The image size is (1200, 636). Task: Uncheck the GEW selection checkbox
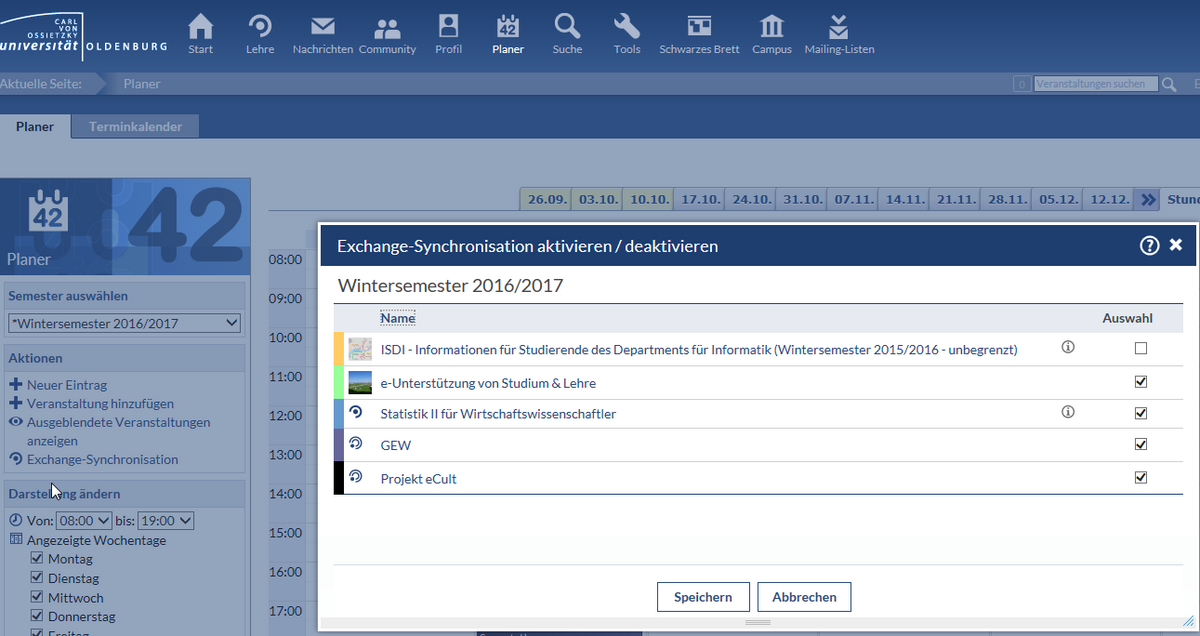(x=1141, y=445)
